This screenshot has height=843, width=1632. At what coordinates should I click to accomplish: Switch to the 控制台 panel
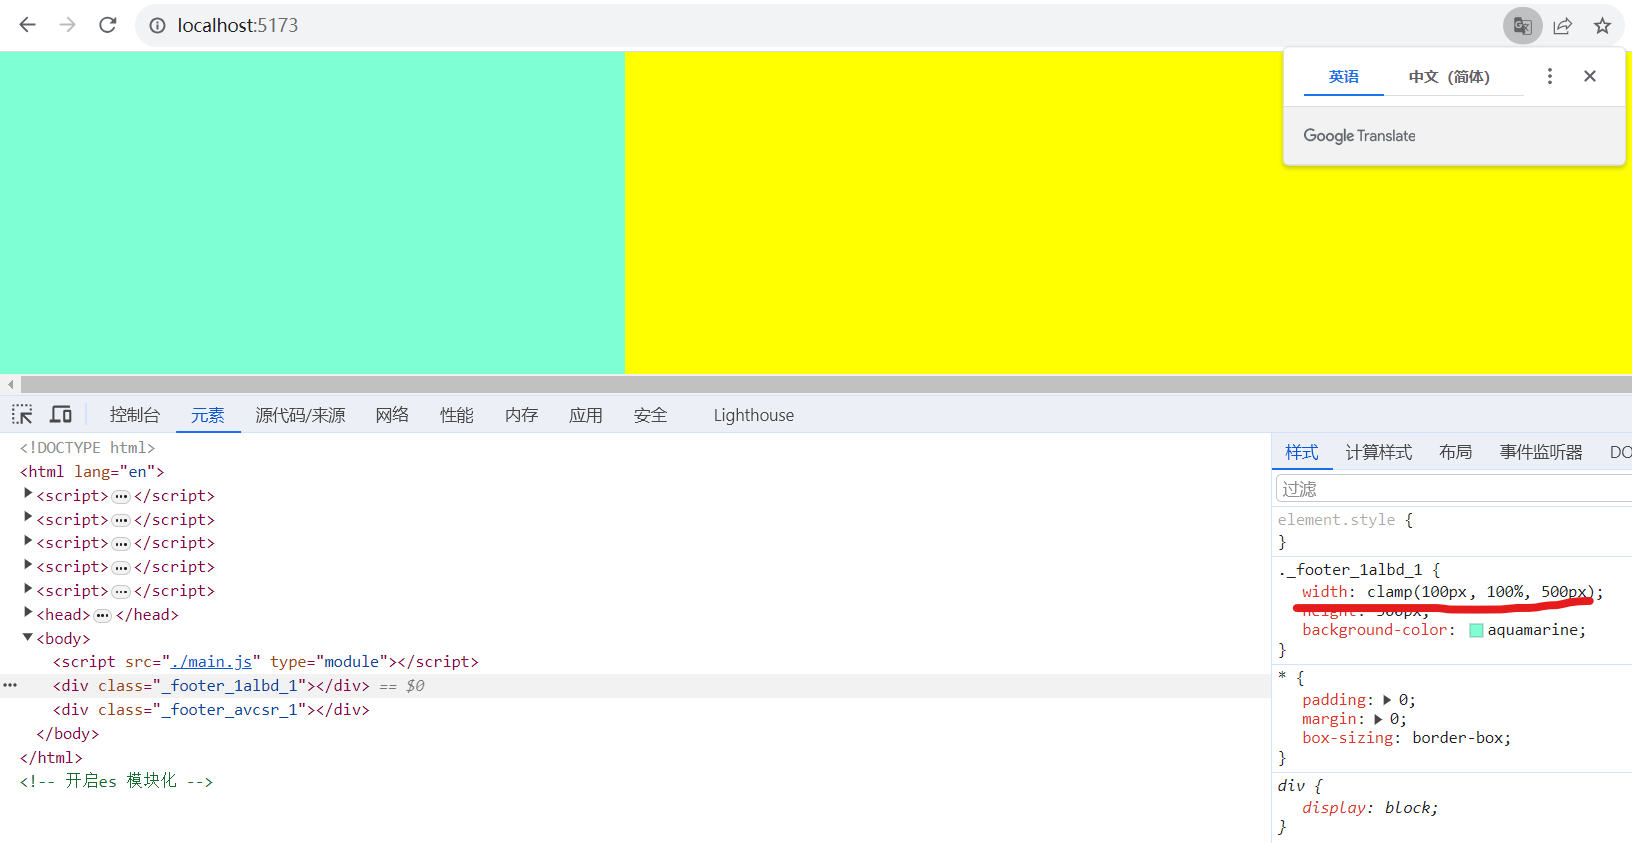point(135,415)
